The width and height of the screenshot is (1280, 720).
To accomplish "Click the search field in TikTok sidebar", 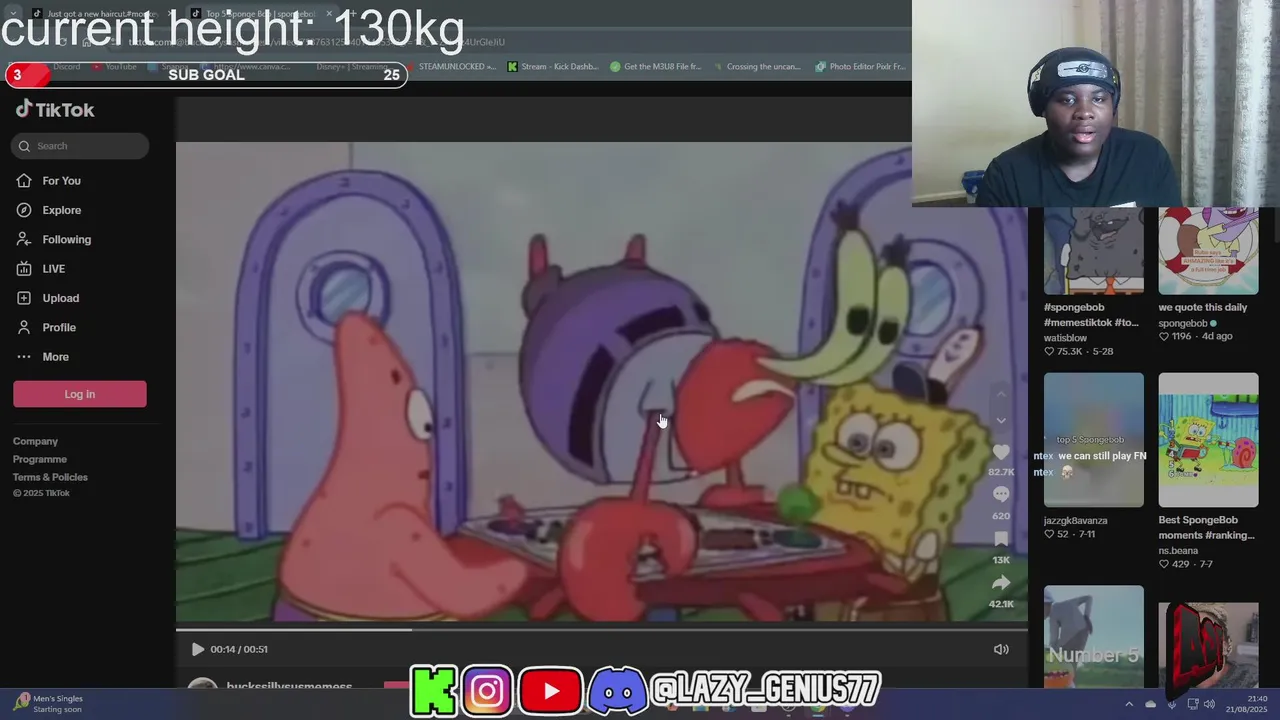I will pyautogui.click(x=80, y=146).
